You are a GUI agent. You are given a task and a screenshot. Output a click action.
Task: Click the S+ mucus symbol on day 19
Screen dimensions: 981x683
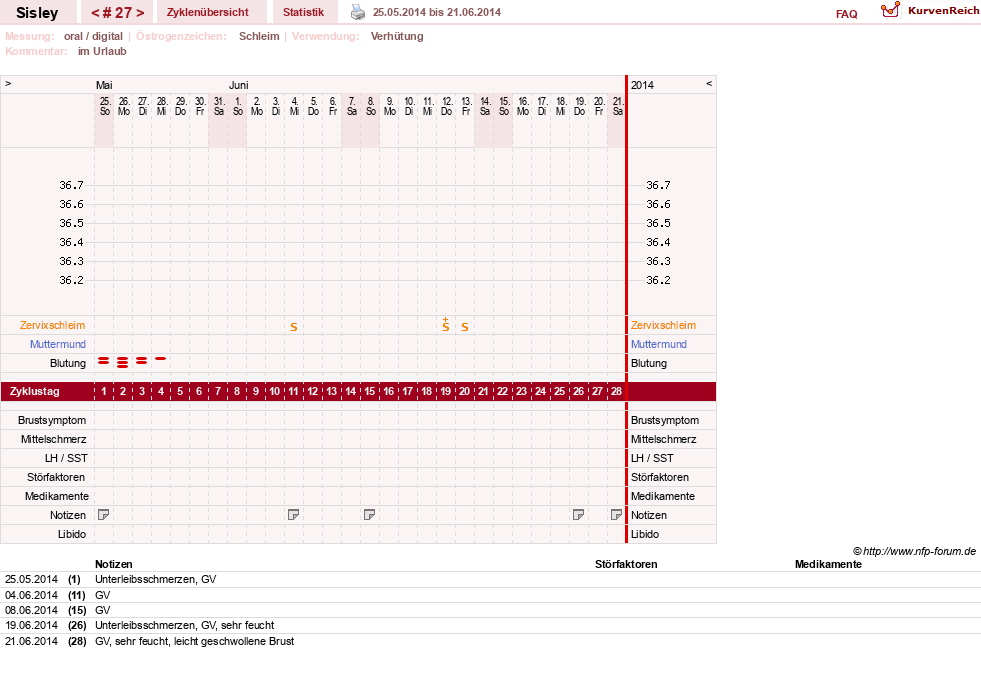(x=445, y=325)
